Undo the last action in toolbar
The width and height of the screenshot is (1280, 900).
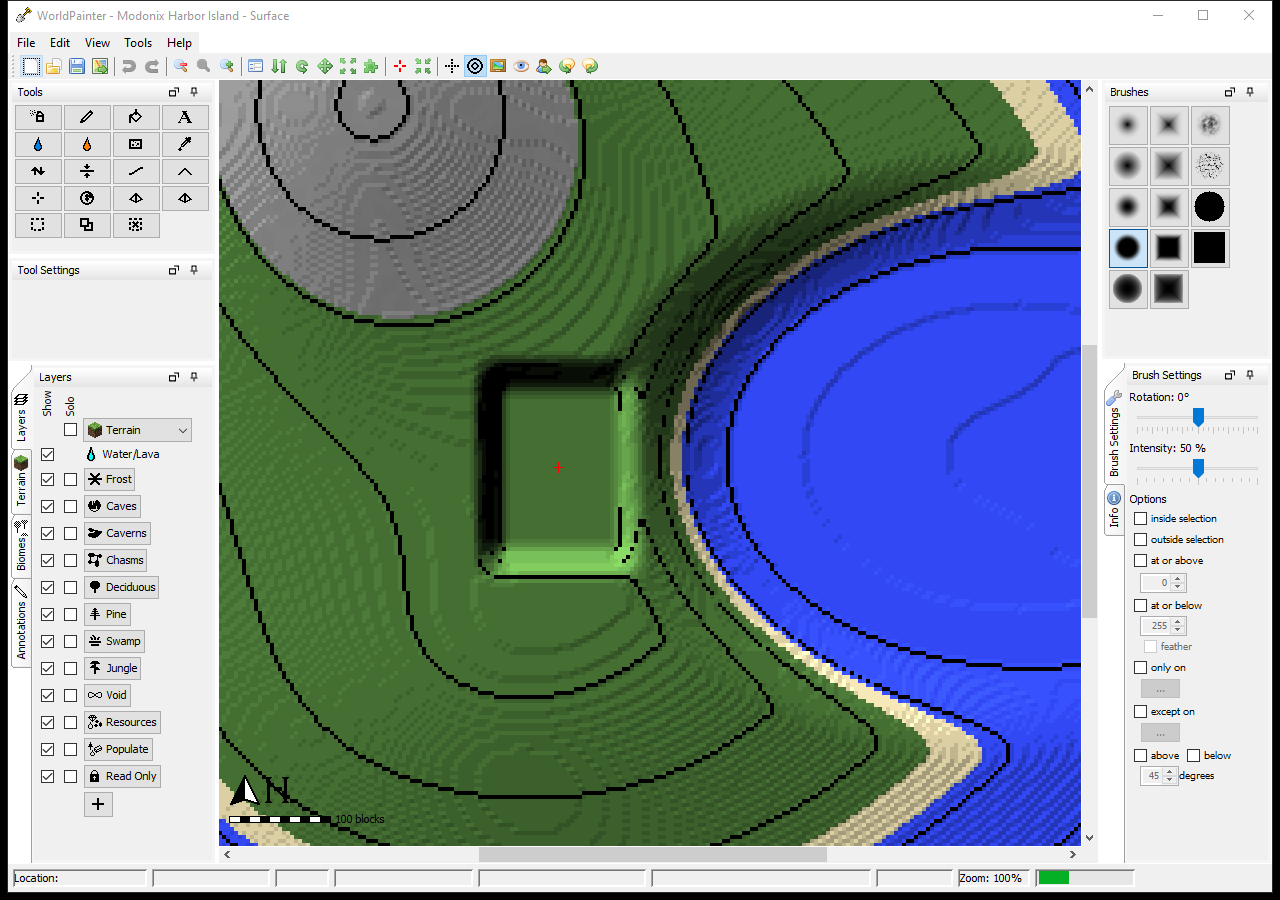click(x=128, y=66)
